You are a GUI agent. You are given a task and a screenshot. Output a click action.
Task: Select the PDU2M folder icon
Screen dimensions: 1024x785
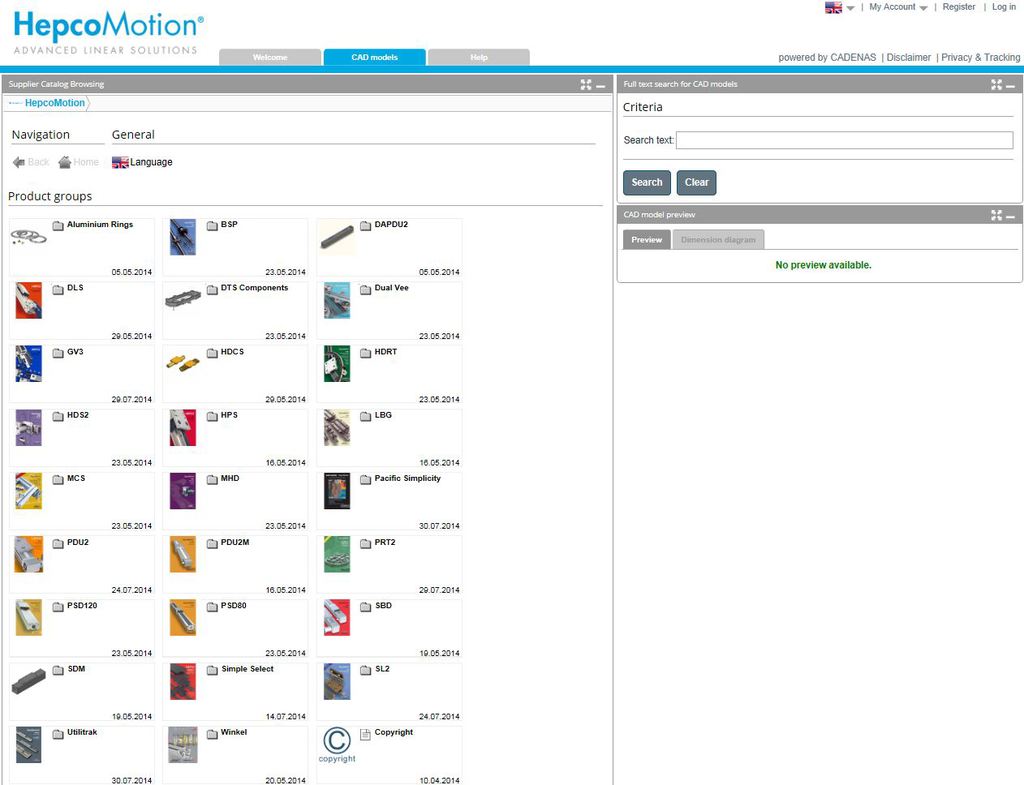click(x=212, y=543)
